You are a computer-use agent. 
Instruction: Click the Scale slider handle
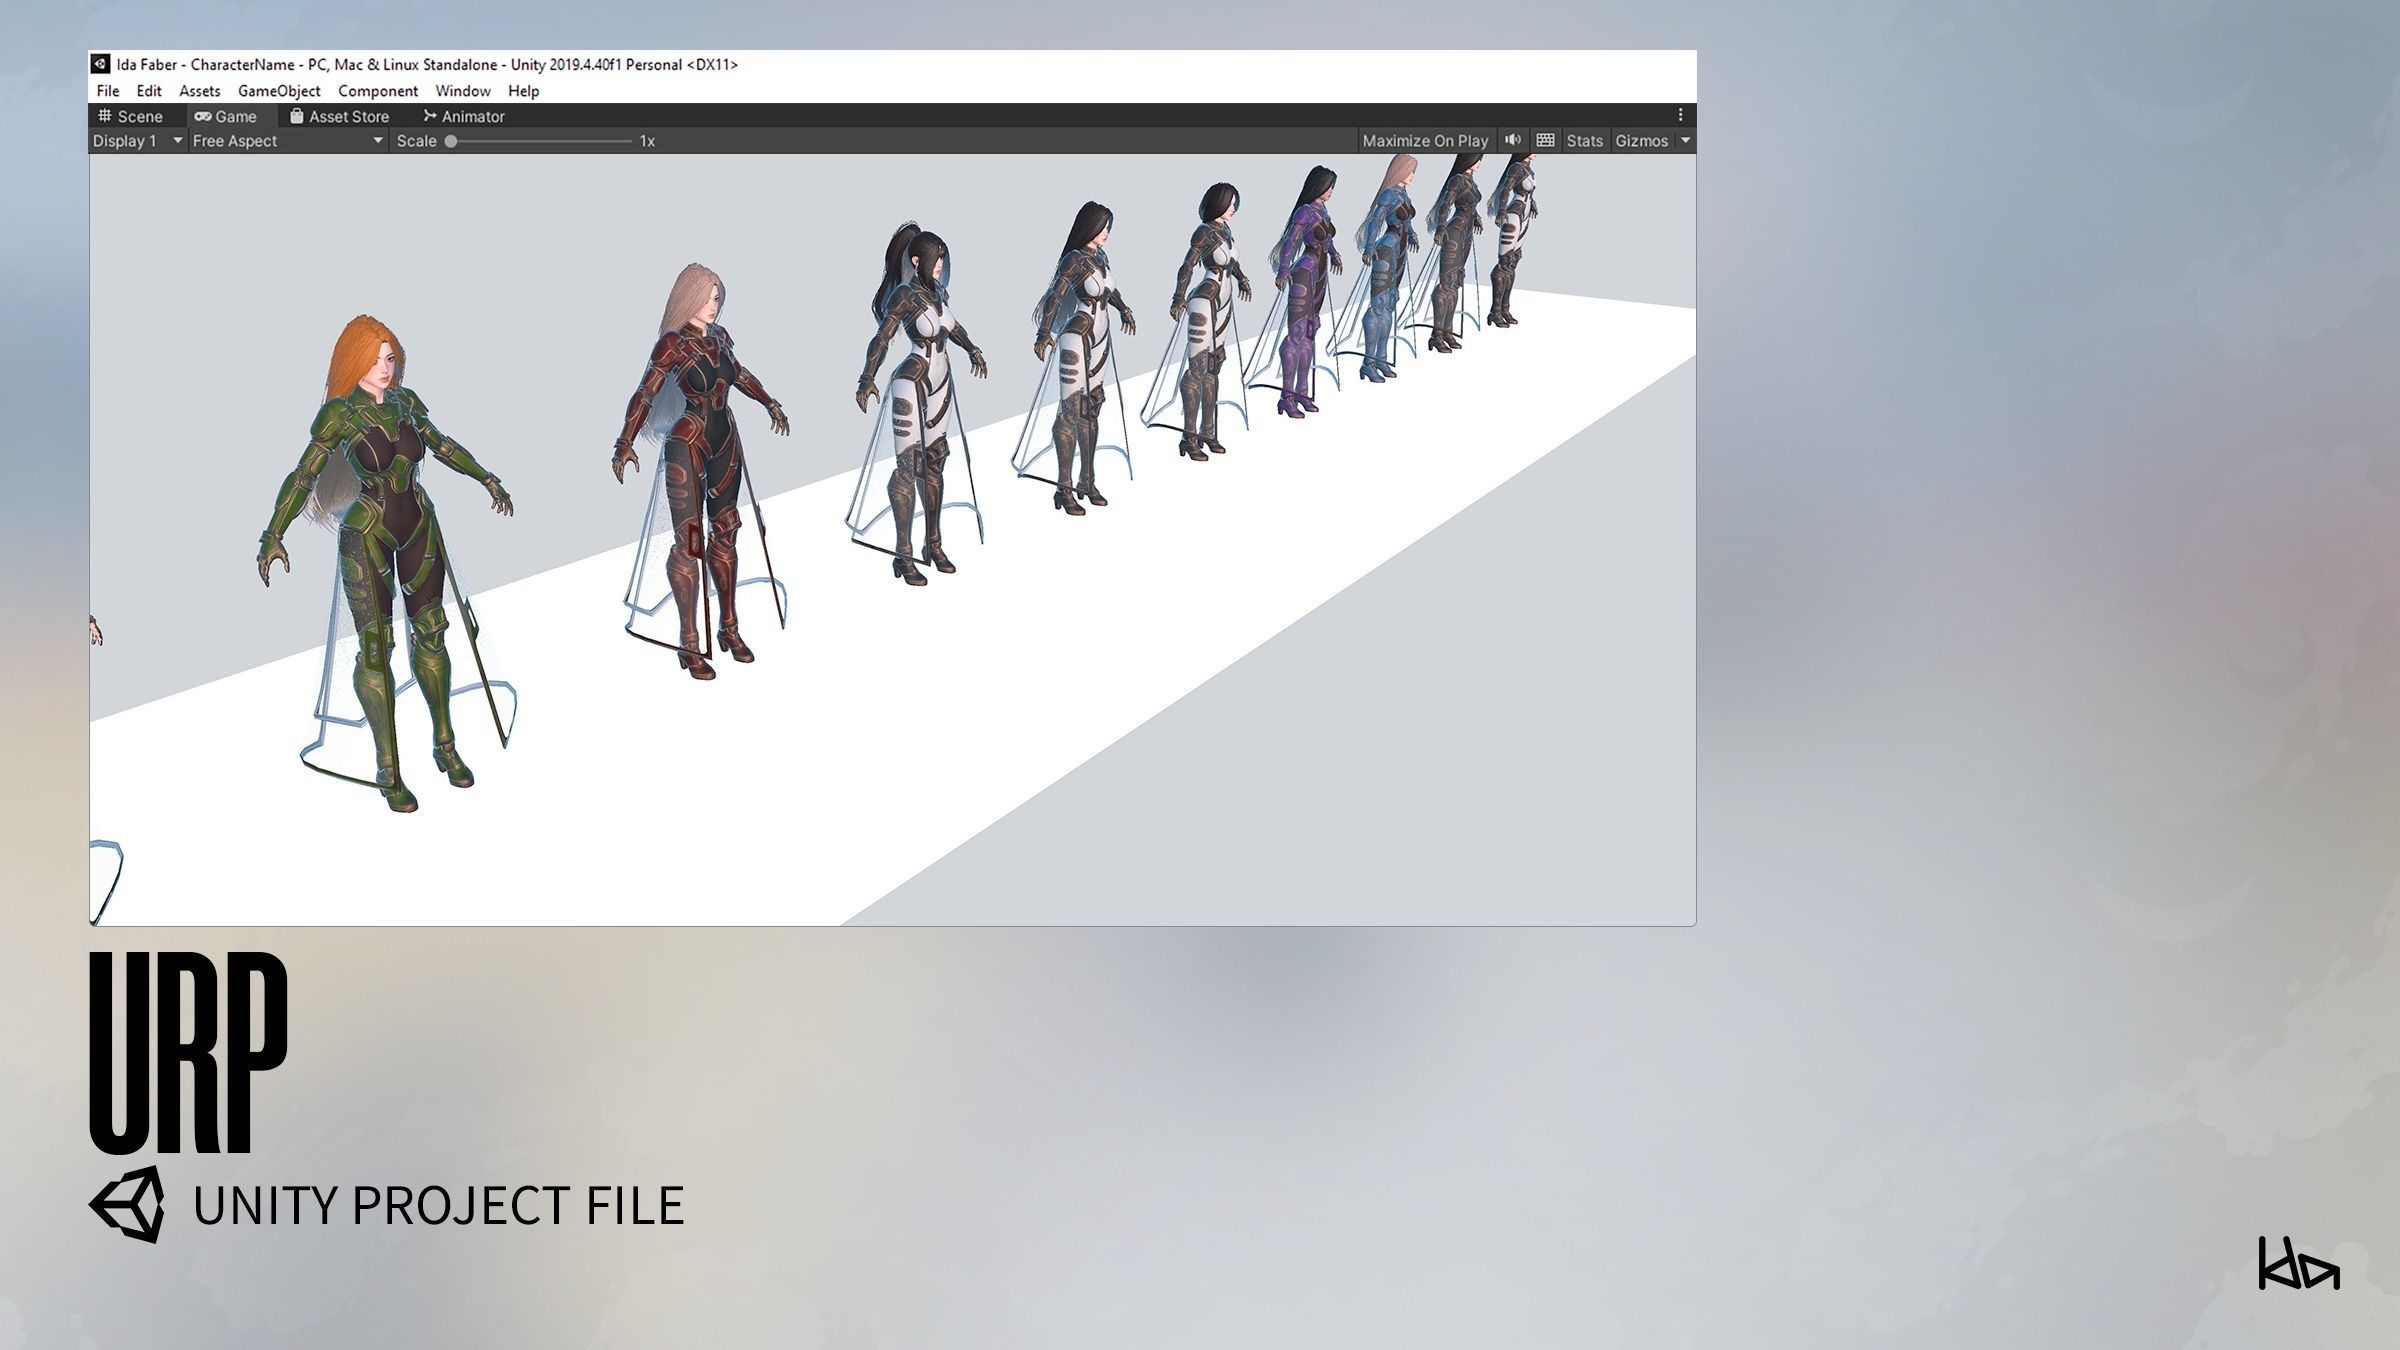click(x=451, y=141)
